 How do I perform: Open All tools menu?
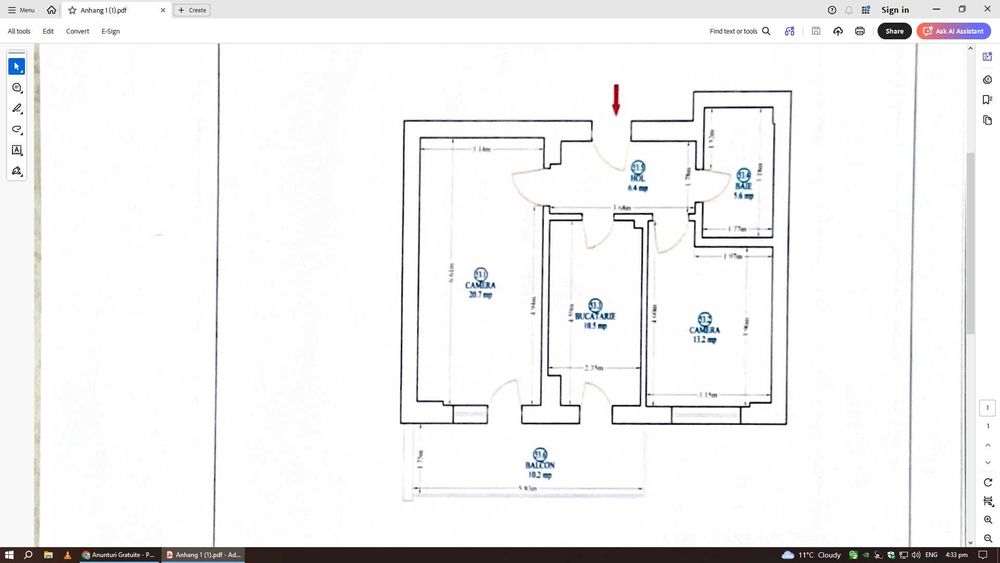[19, 31]
